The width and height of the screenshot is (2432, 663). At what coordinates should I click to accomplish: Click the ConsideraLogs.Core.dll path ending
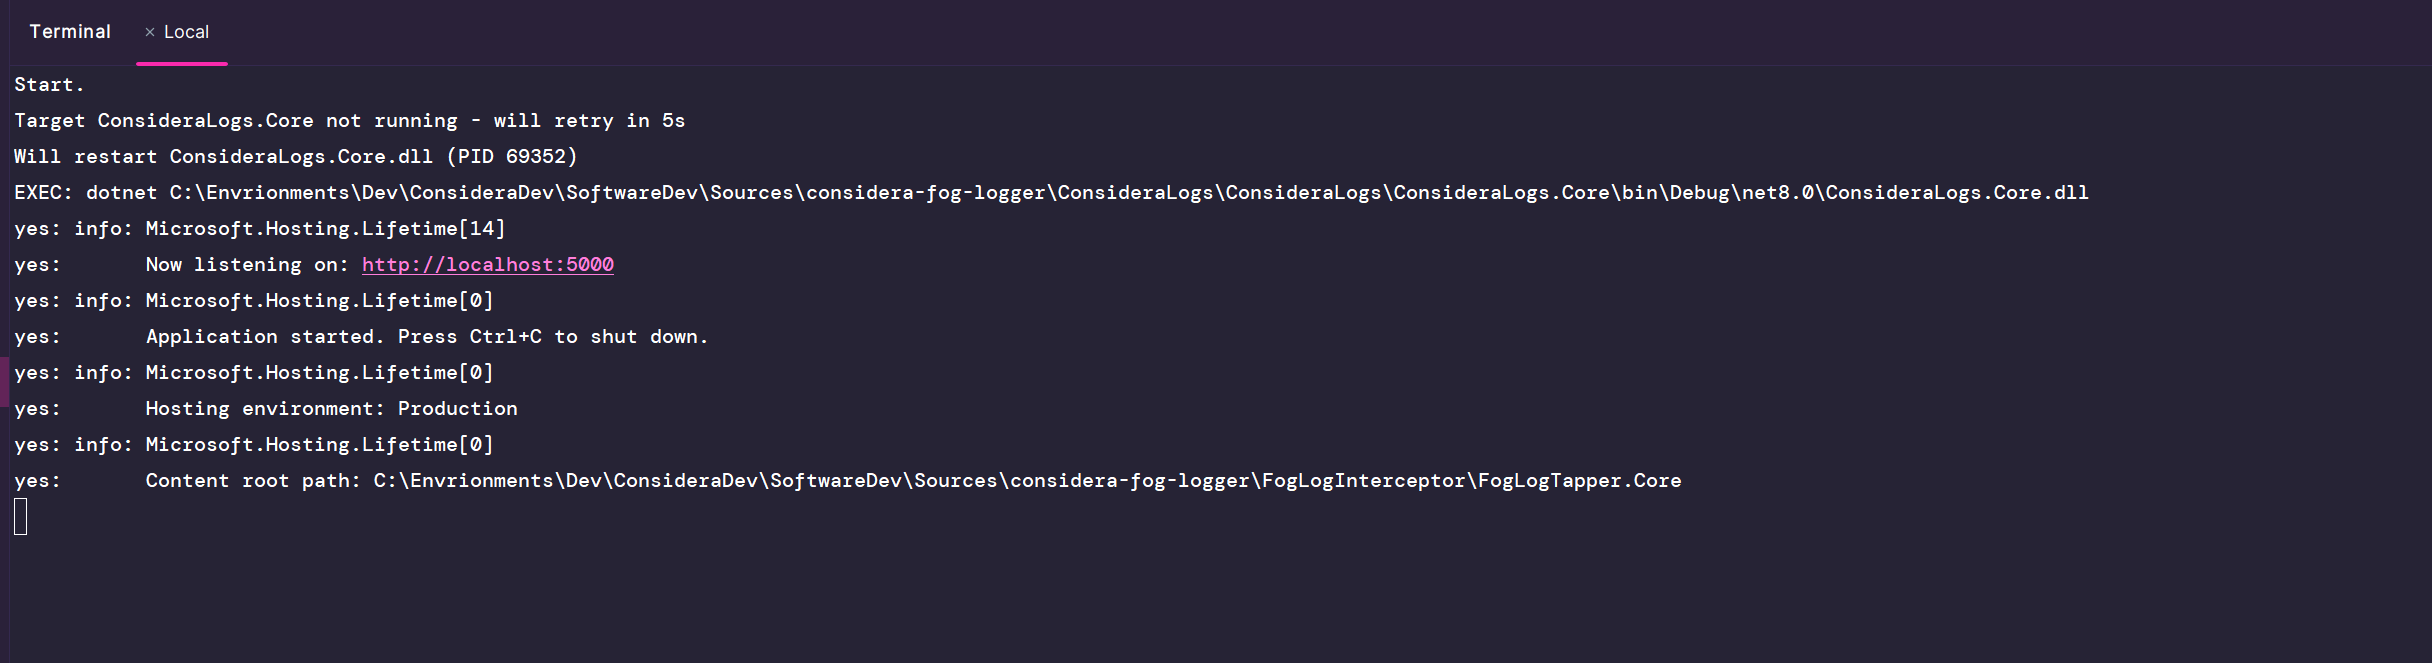pyautogui.click(x=1957, y=193)
